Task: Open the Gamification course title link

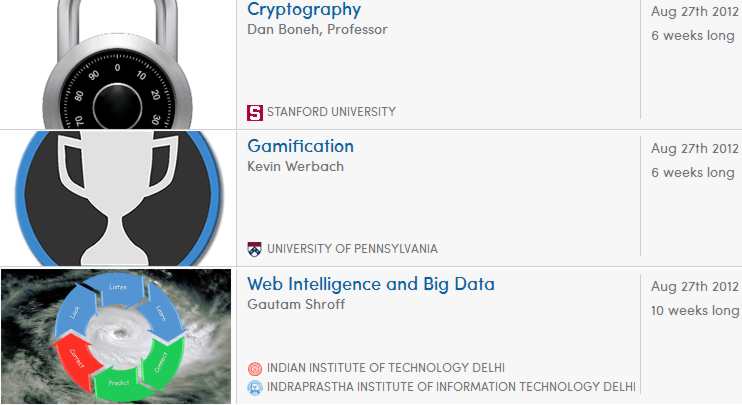Action: 300,146
